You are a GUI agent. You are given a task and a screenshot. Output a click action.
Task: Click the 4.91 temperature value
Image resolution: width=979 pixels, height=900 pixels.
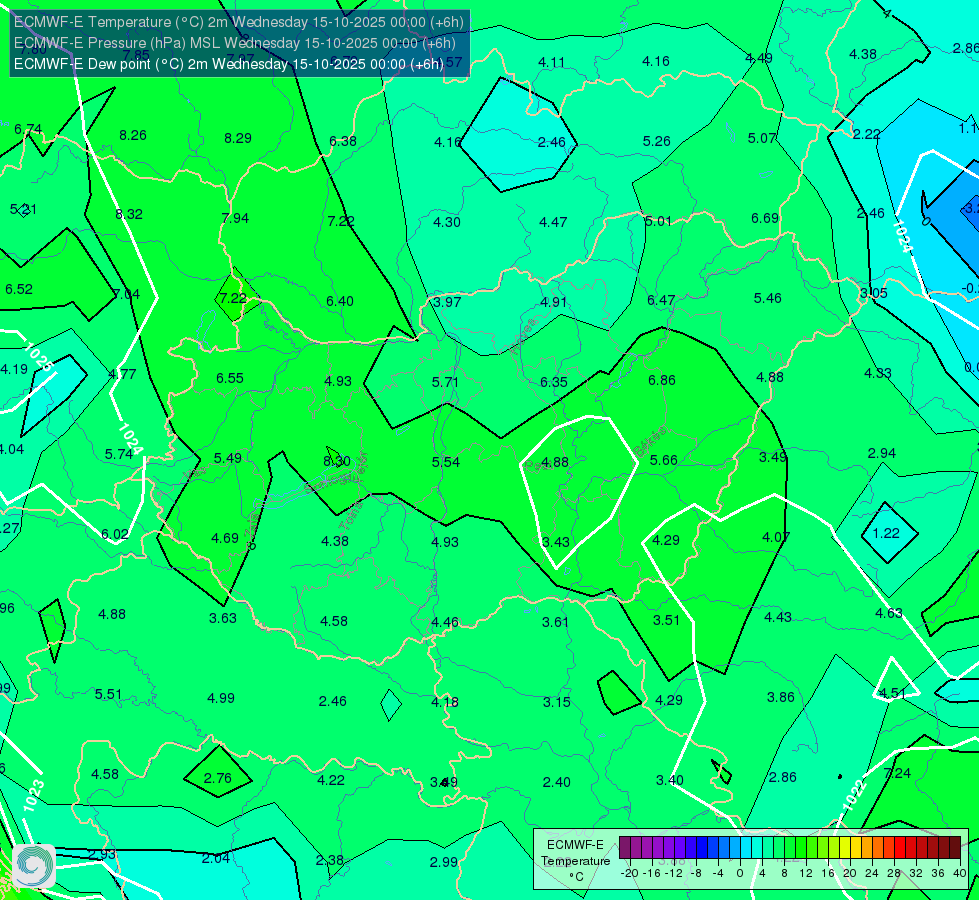pyautogui.click(x=554, y=302)
